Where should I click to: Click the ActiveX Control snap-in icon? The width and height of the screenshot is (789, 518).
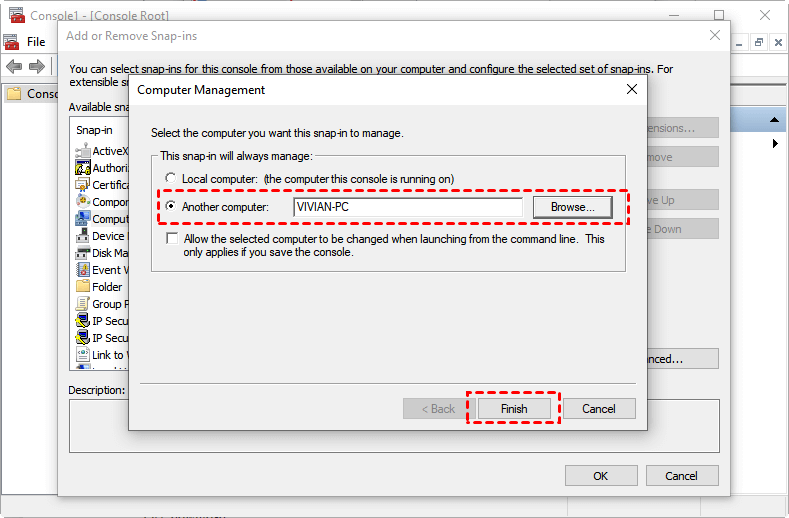tap(84, 151)
